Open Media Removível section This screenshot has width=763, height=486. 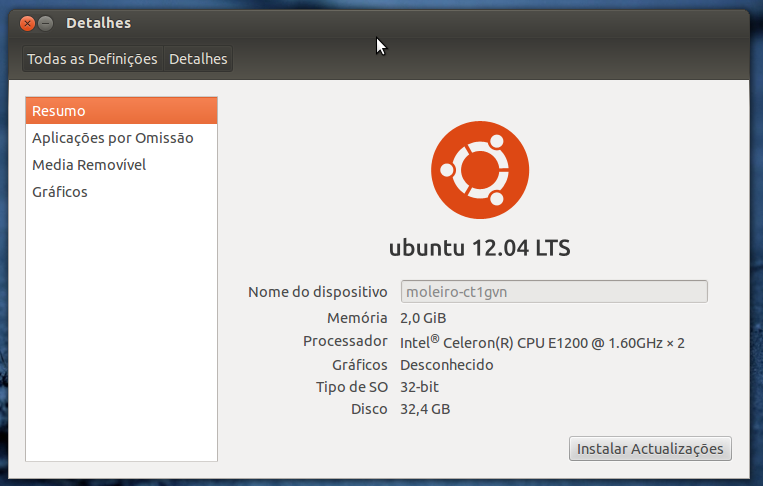click(121, 165)
